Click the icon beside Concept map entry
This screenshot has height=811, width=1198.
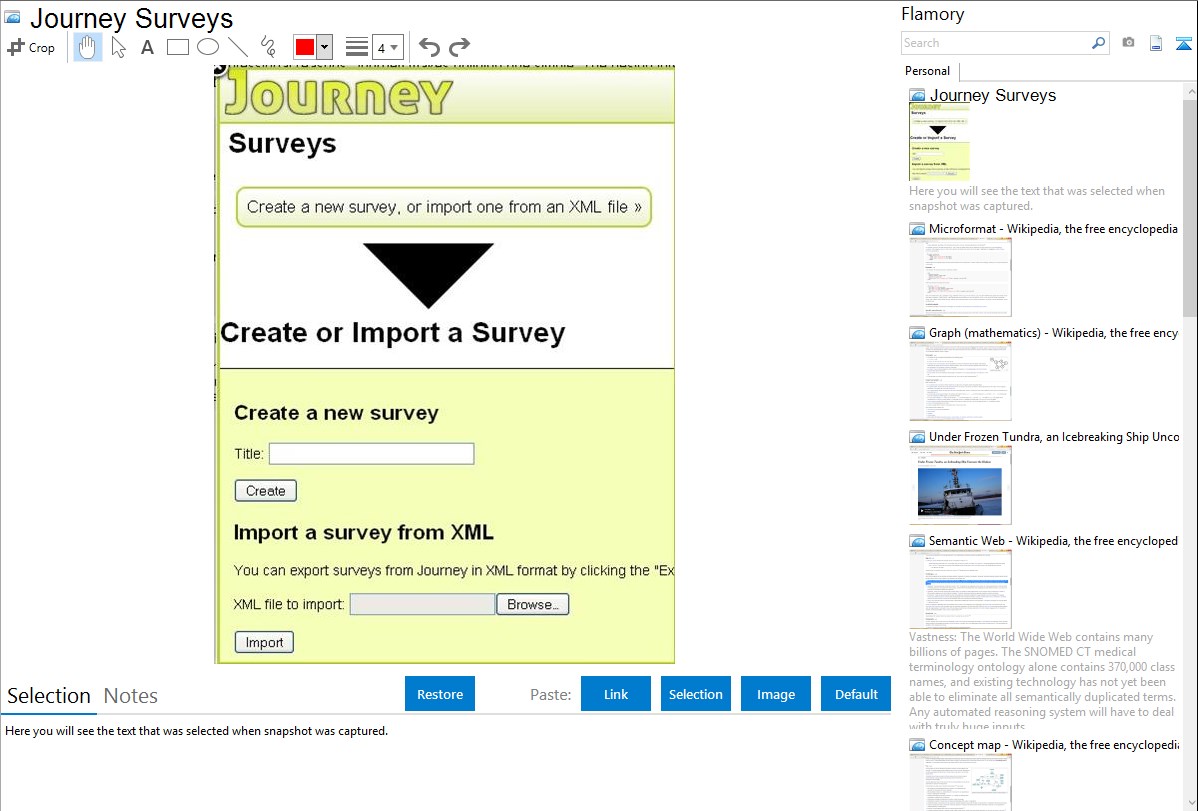917,745
